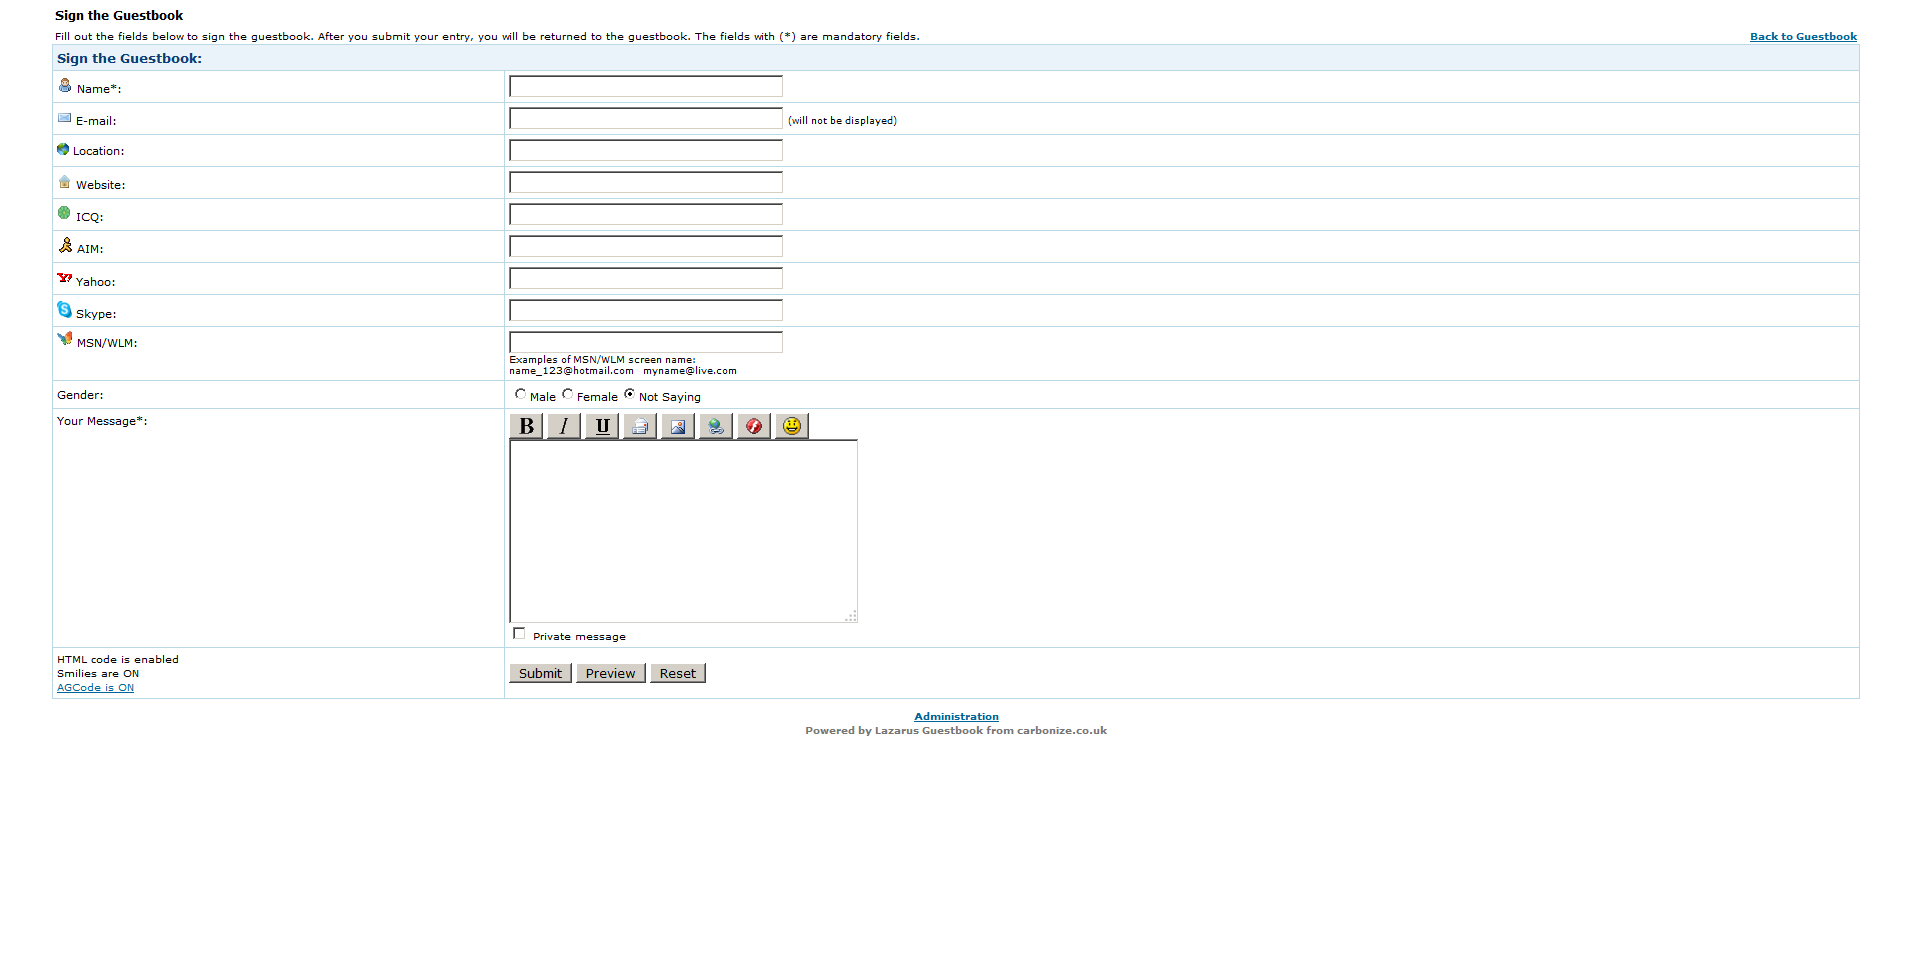Click the example 'name_123@hotmail.com' text
The width and height of the screenshot is (1916, 954).
point(571,371)
